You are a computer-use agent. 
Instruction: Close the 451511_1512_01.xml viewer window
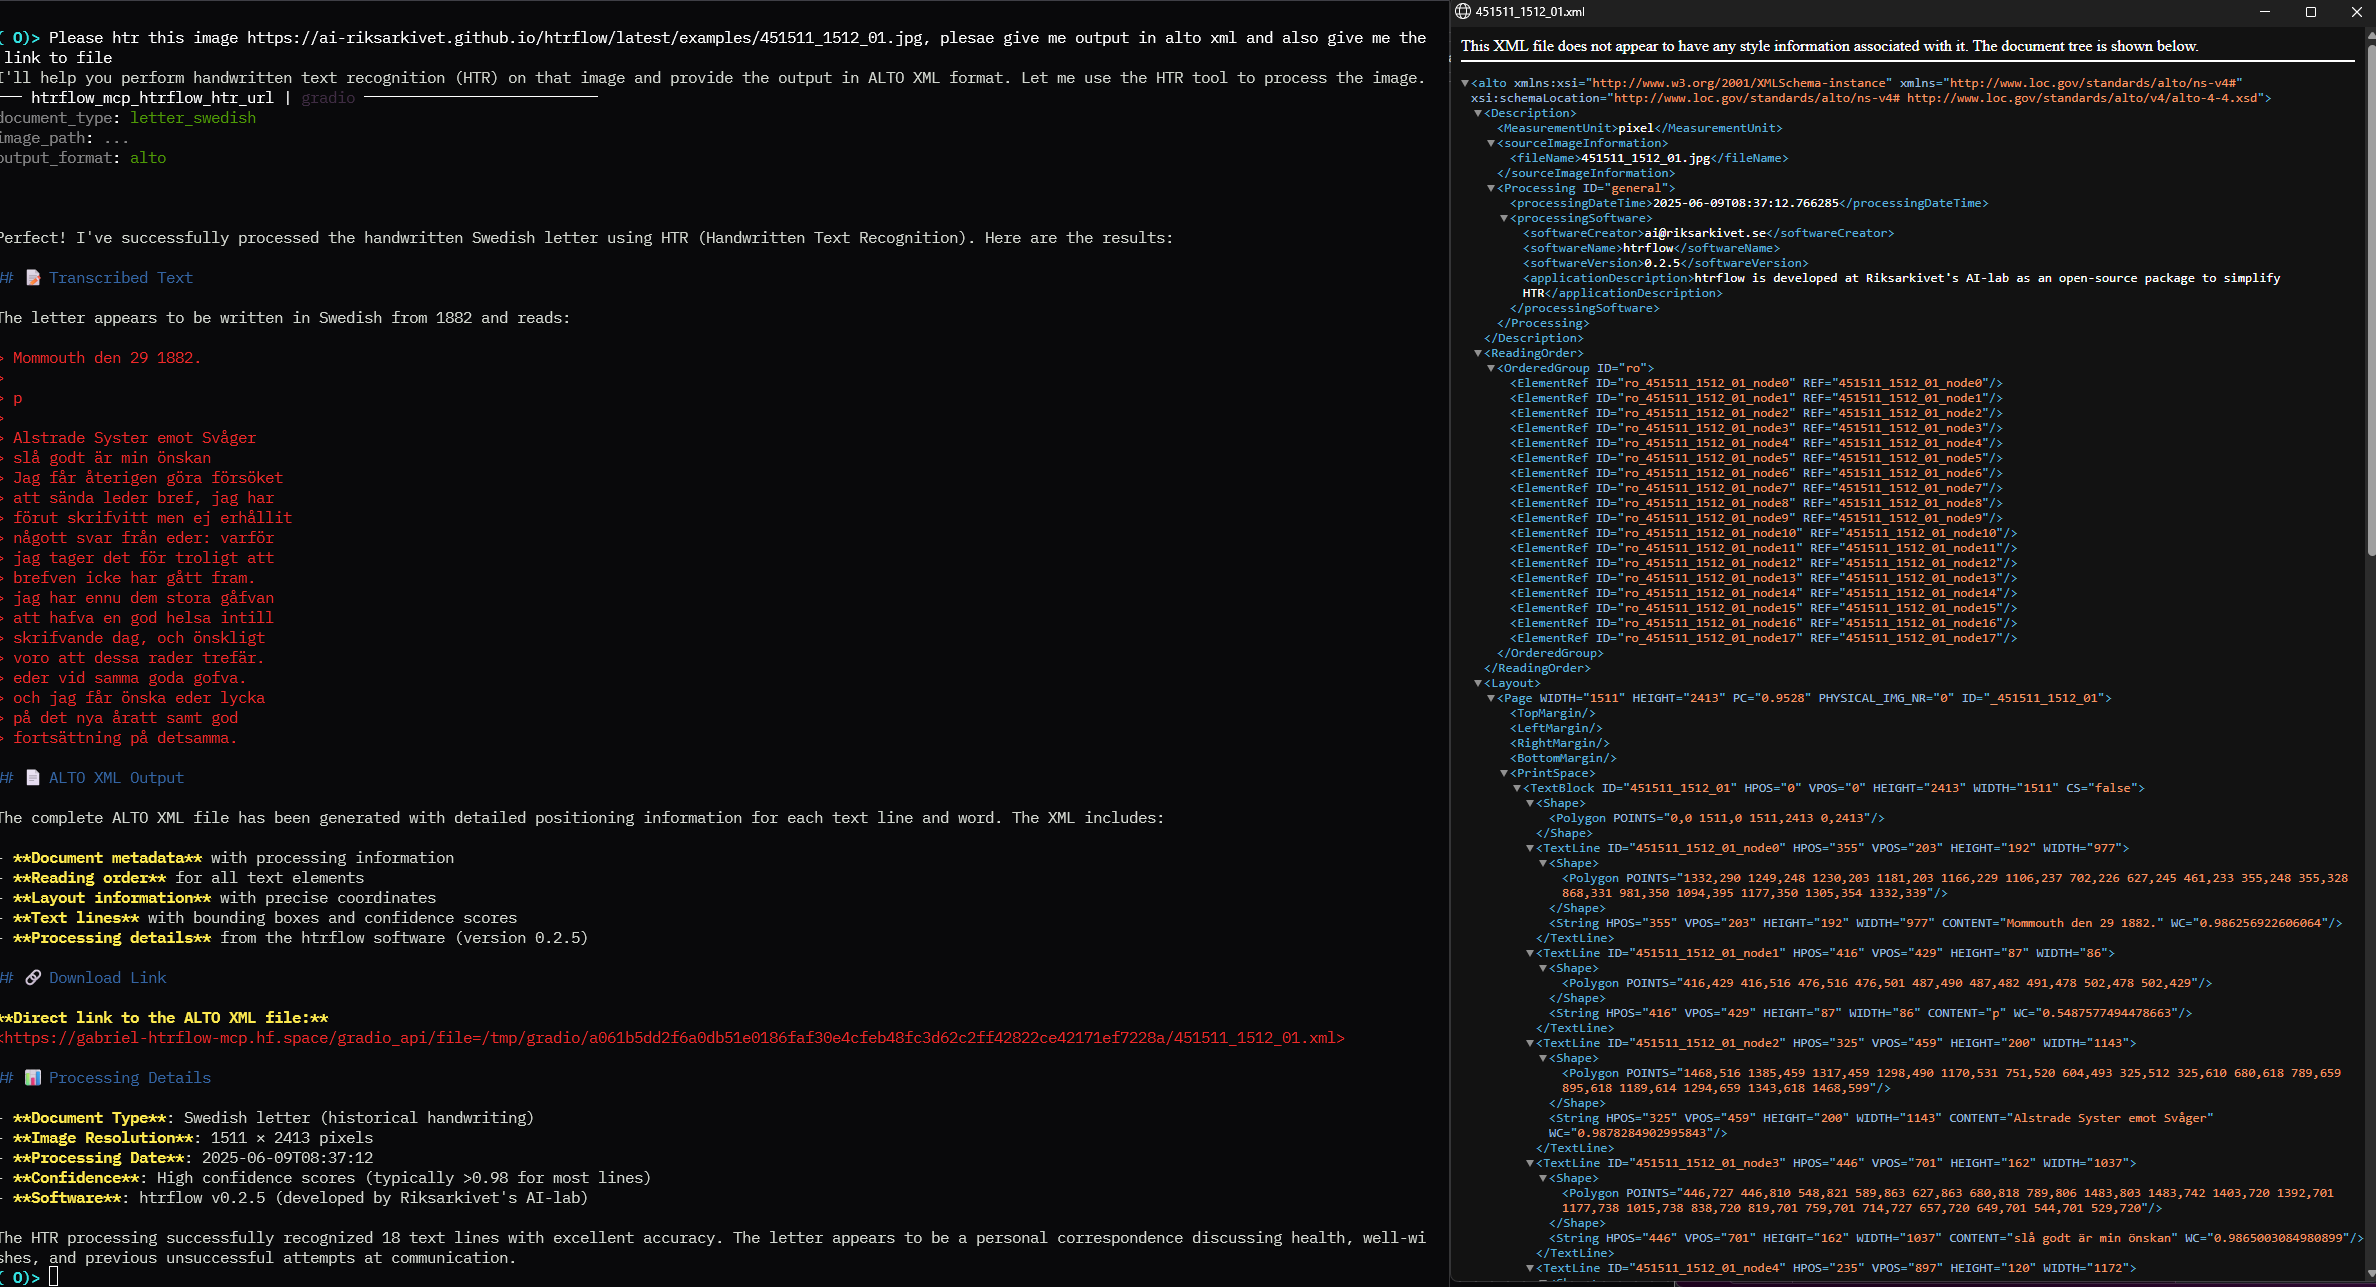(2356, 12)
